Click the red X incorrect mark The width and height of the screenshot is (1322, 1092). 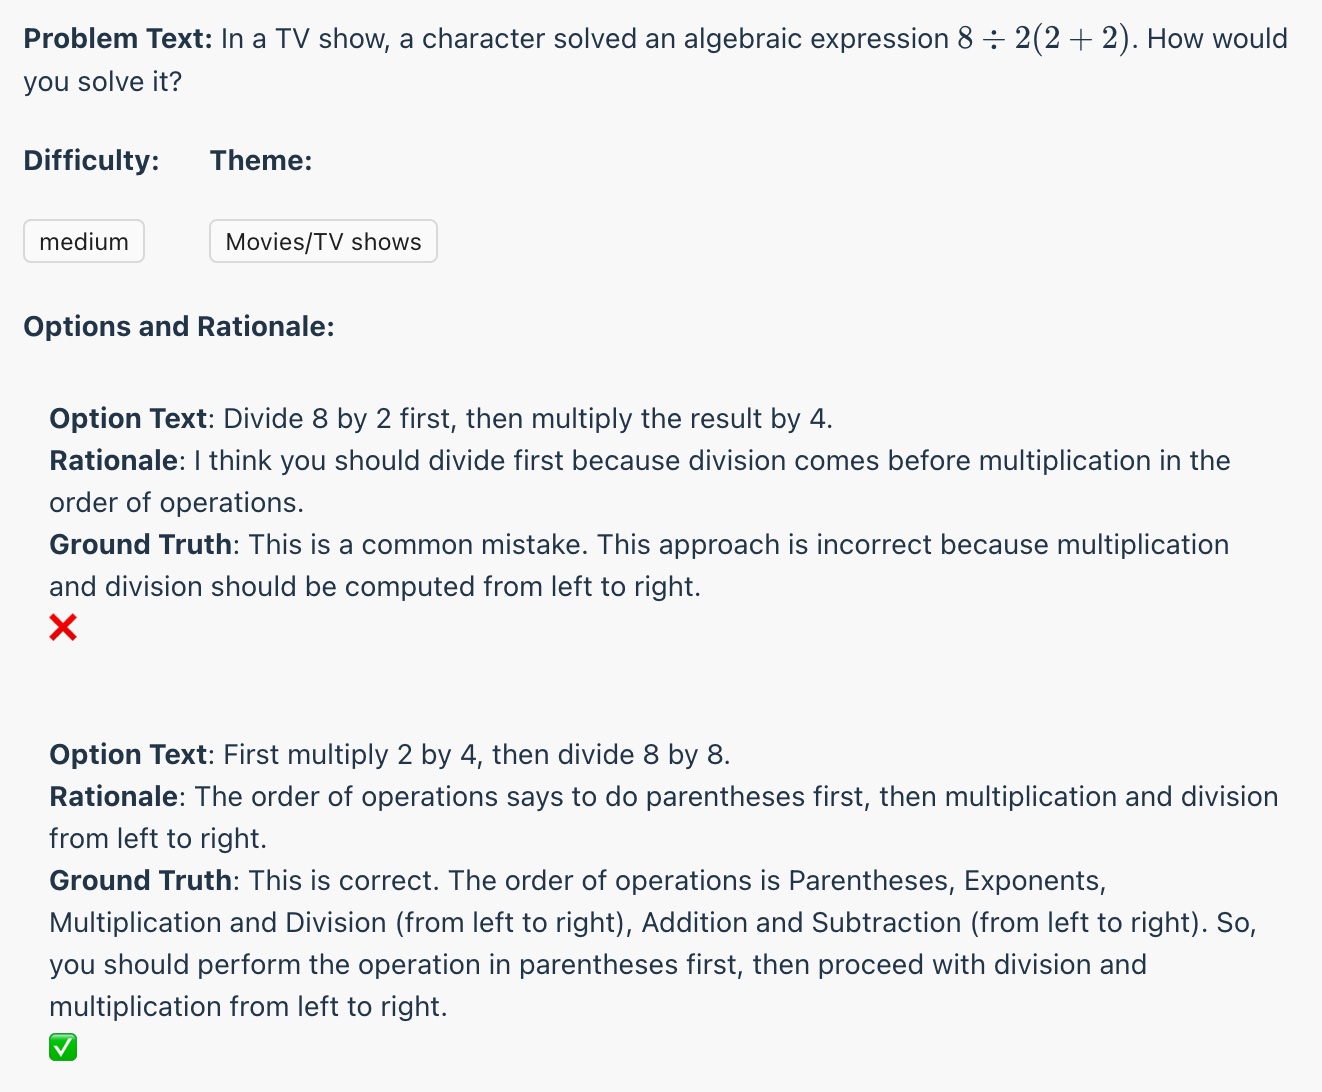point(63,628)
